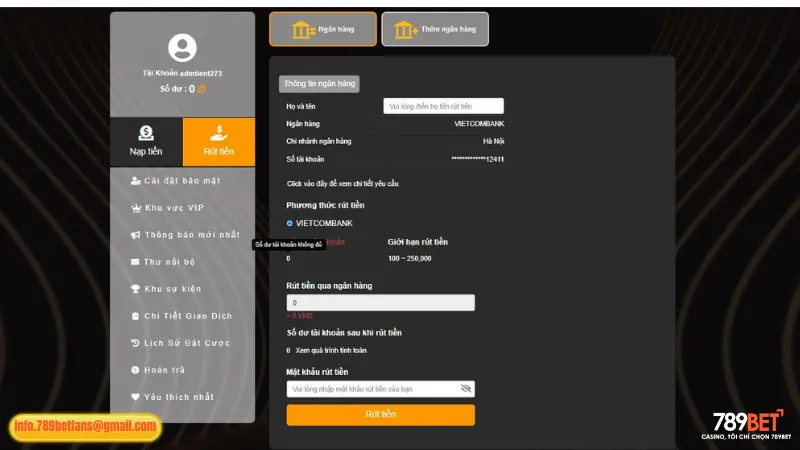Click the Rút tiền hand-coin icon
This screenshot has width=800, height=450.
pos(219,133)
